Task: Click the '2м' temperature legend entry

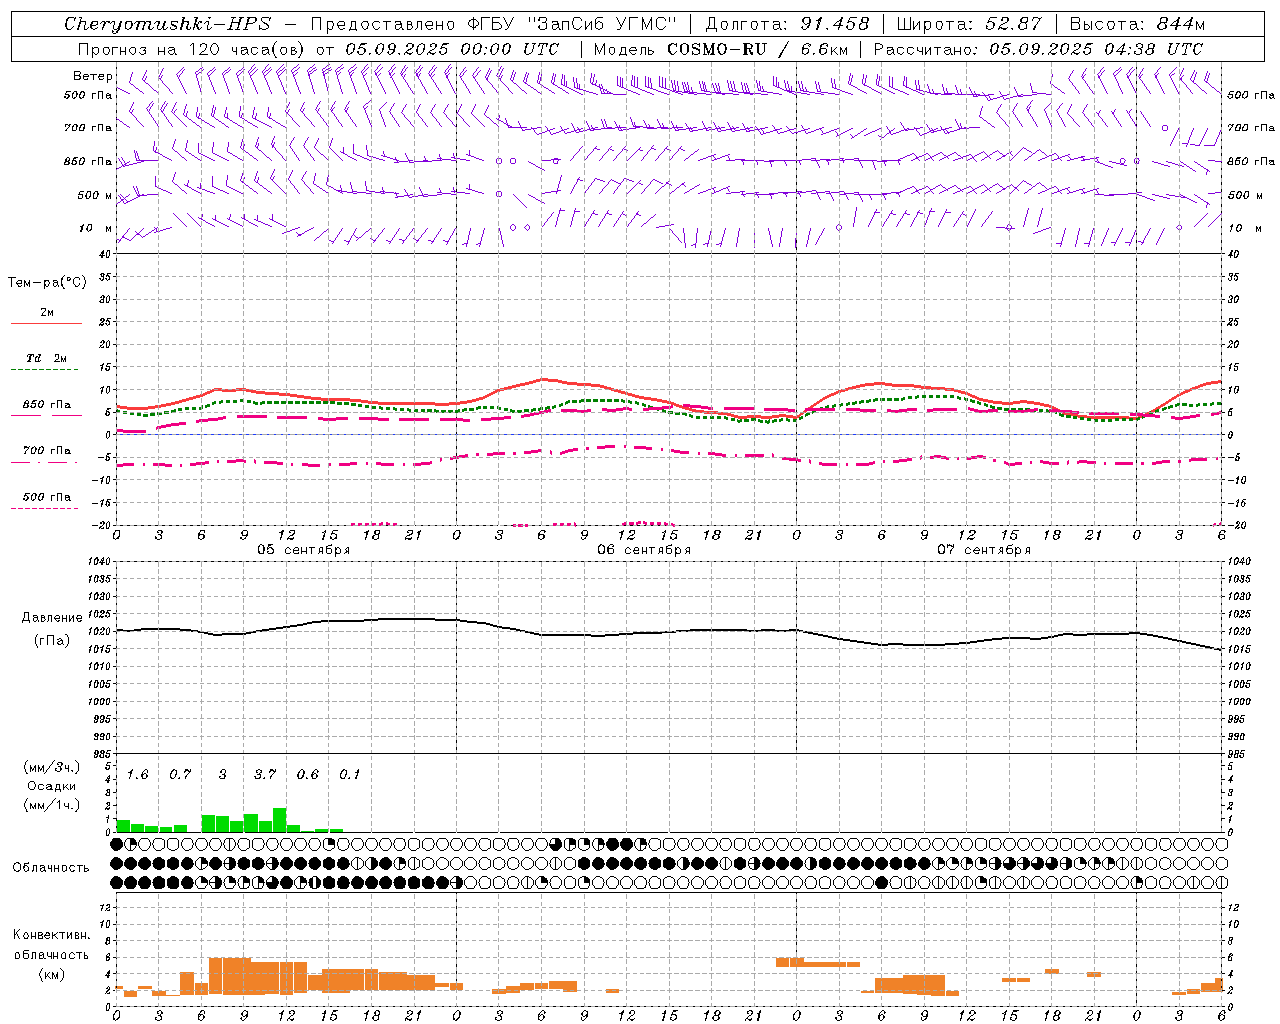Action: click(x=47, y=313)
